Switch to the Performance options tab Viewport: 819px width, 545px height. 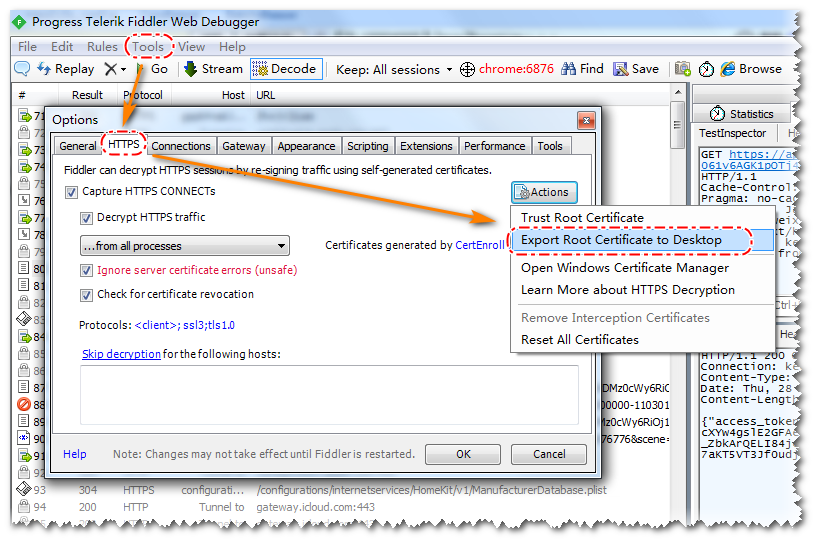(494, 146)
